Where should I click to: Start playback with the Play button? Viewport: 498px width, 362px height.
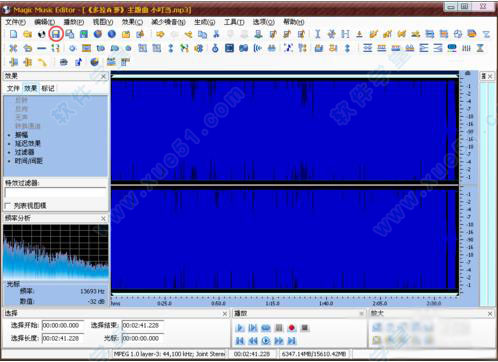240,328
